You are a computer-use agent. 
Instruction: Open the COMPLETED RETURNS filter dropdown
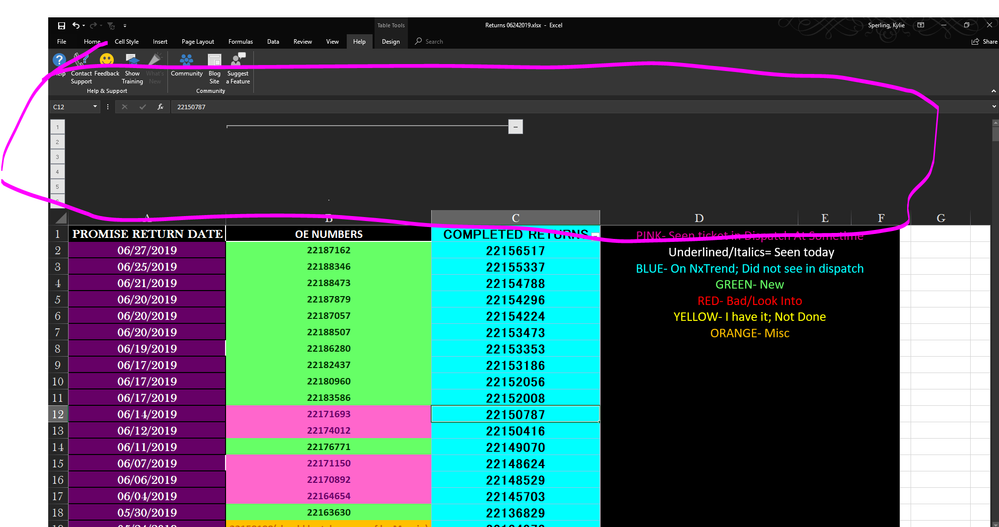click(x=594, y=235)
